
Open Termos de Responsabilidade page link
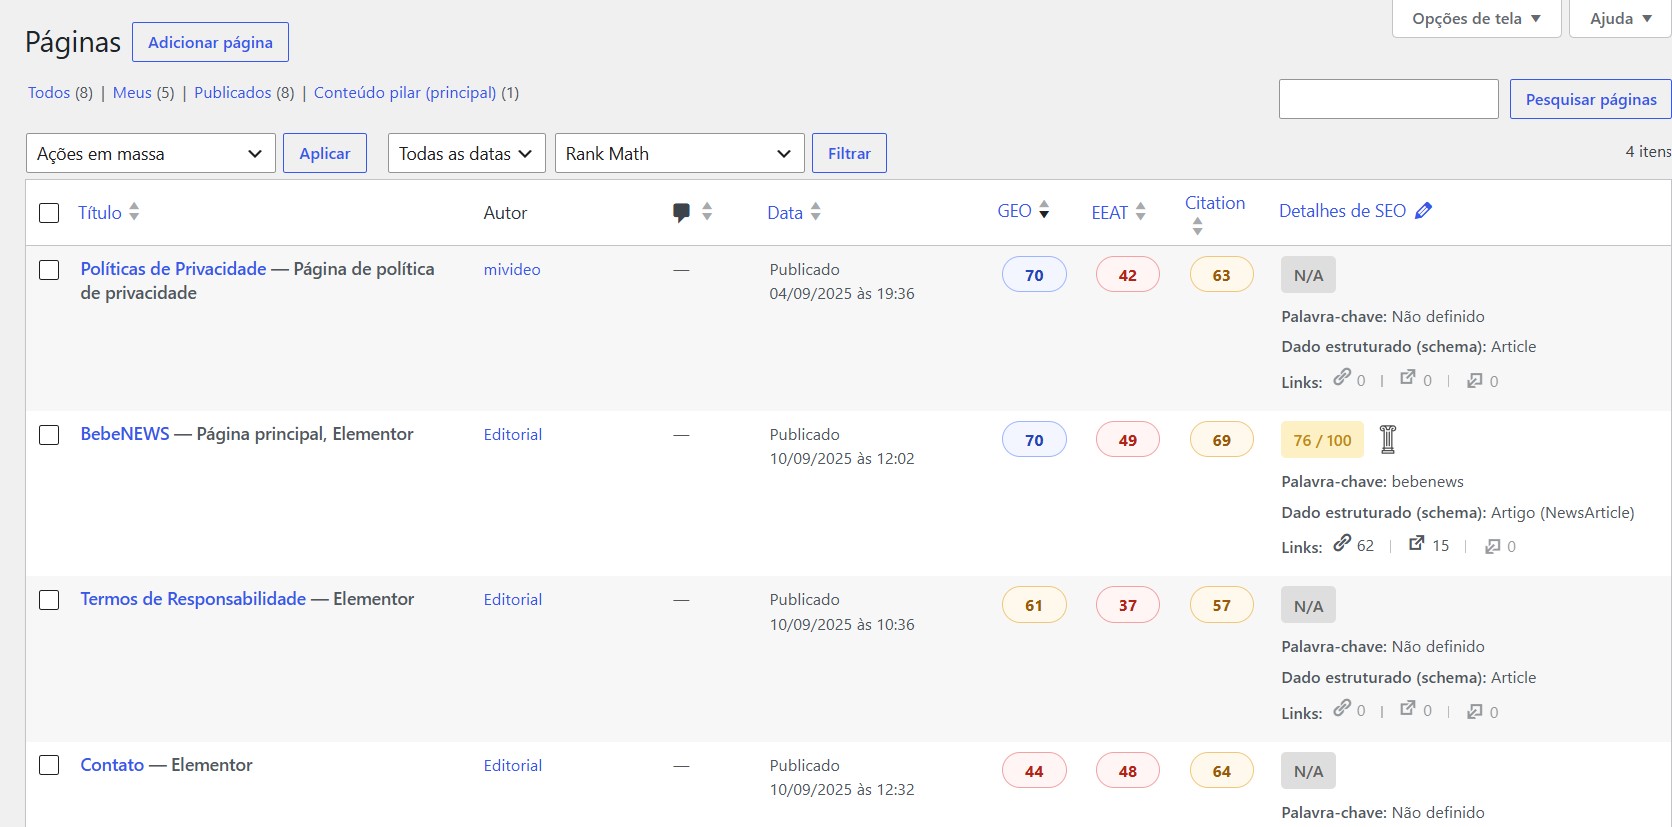coord(193,599)
